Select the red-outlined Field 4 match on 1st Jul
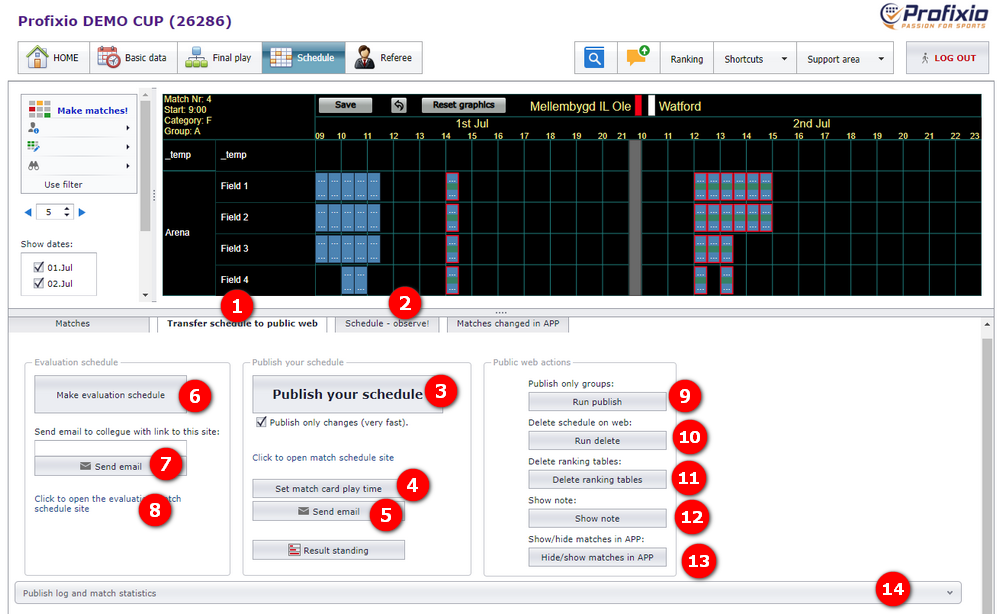This screenshot has width=1000, height=614. click(452, 280)
